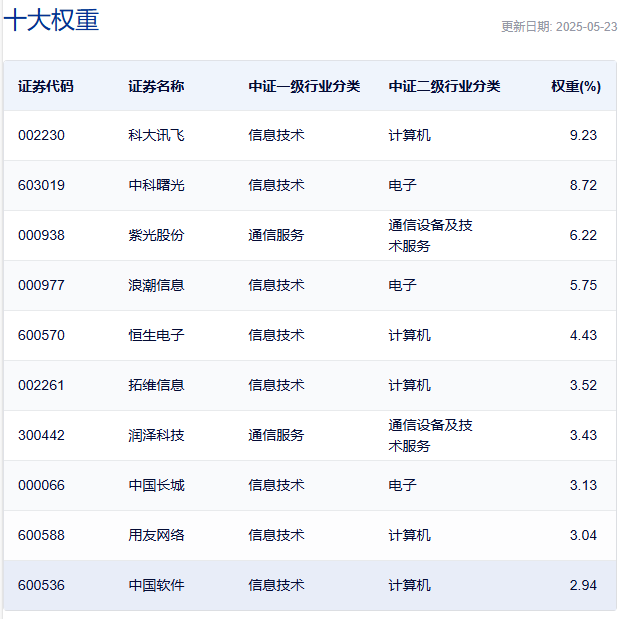The width and height of the screenshot is (622, 619).
Task: Click 通信服务 in the 润泽科技 row
Action: coord(276,435)
